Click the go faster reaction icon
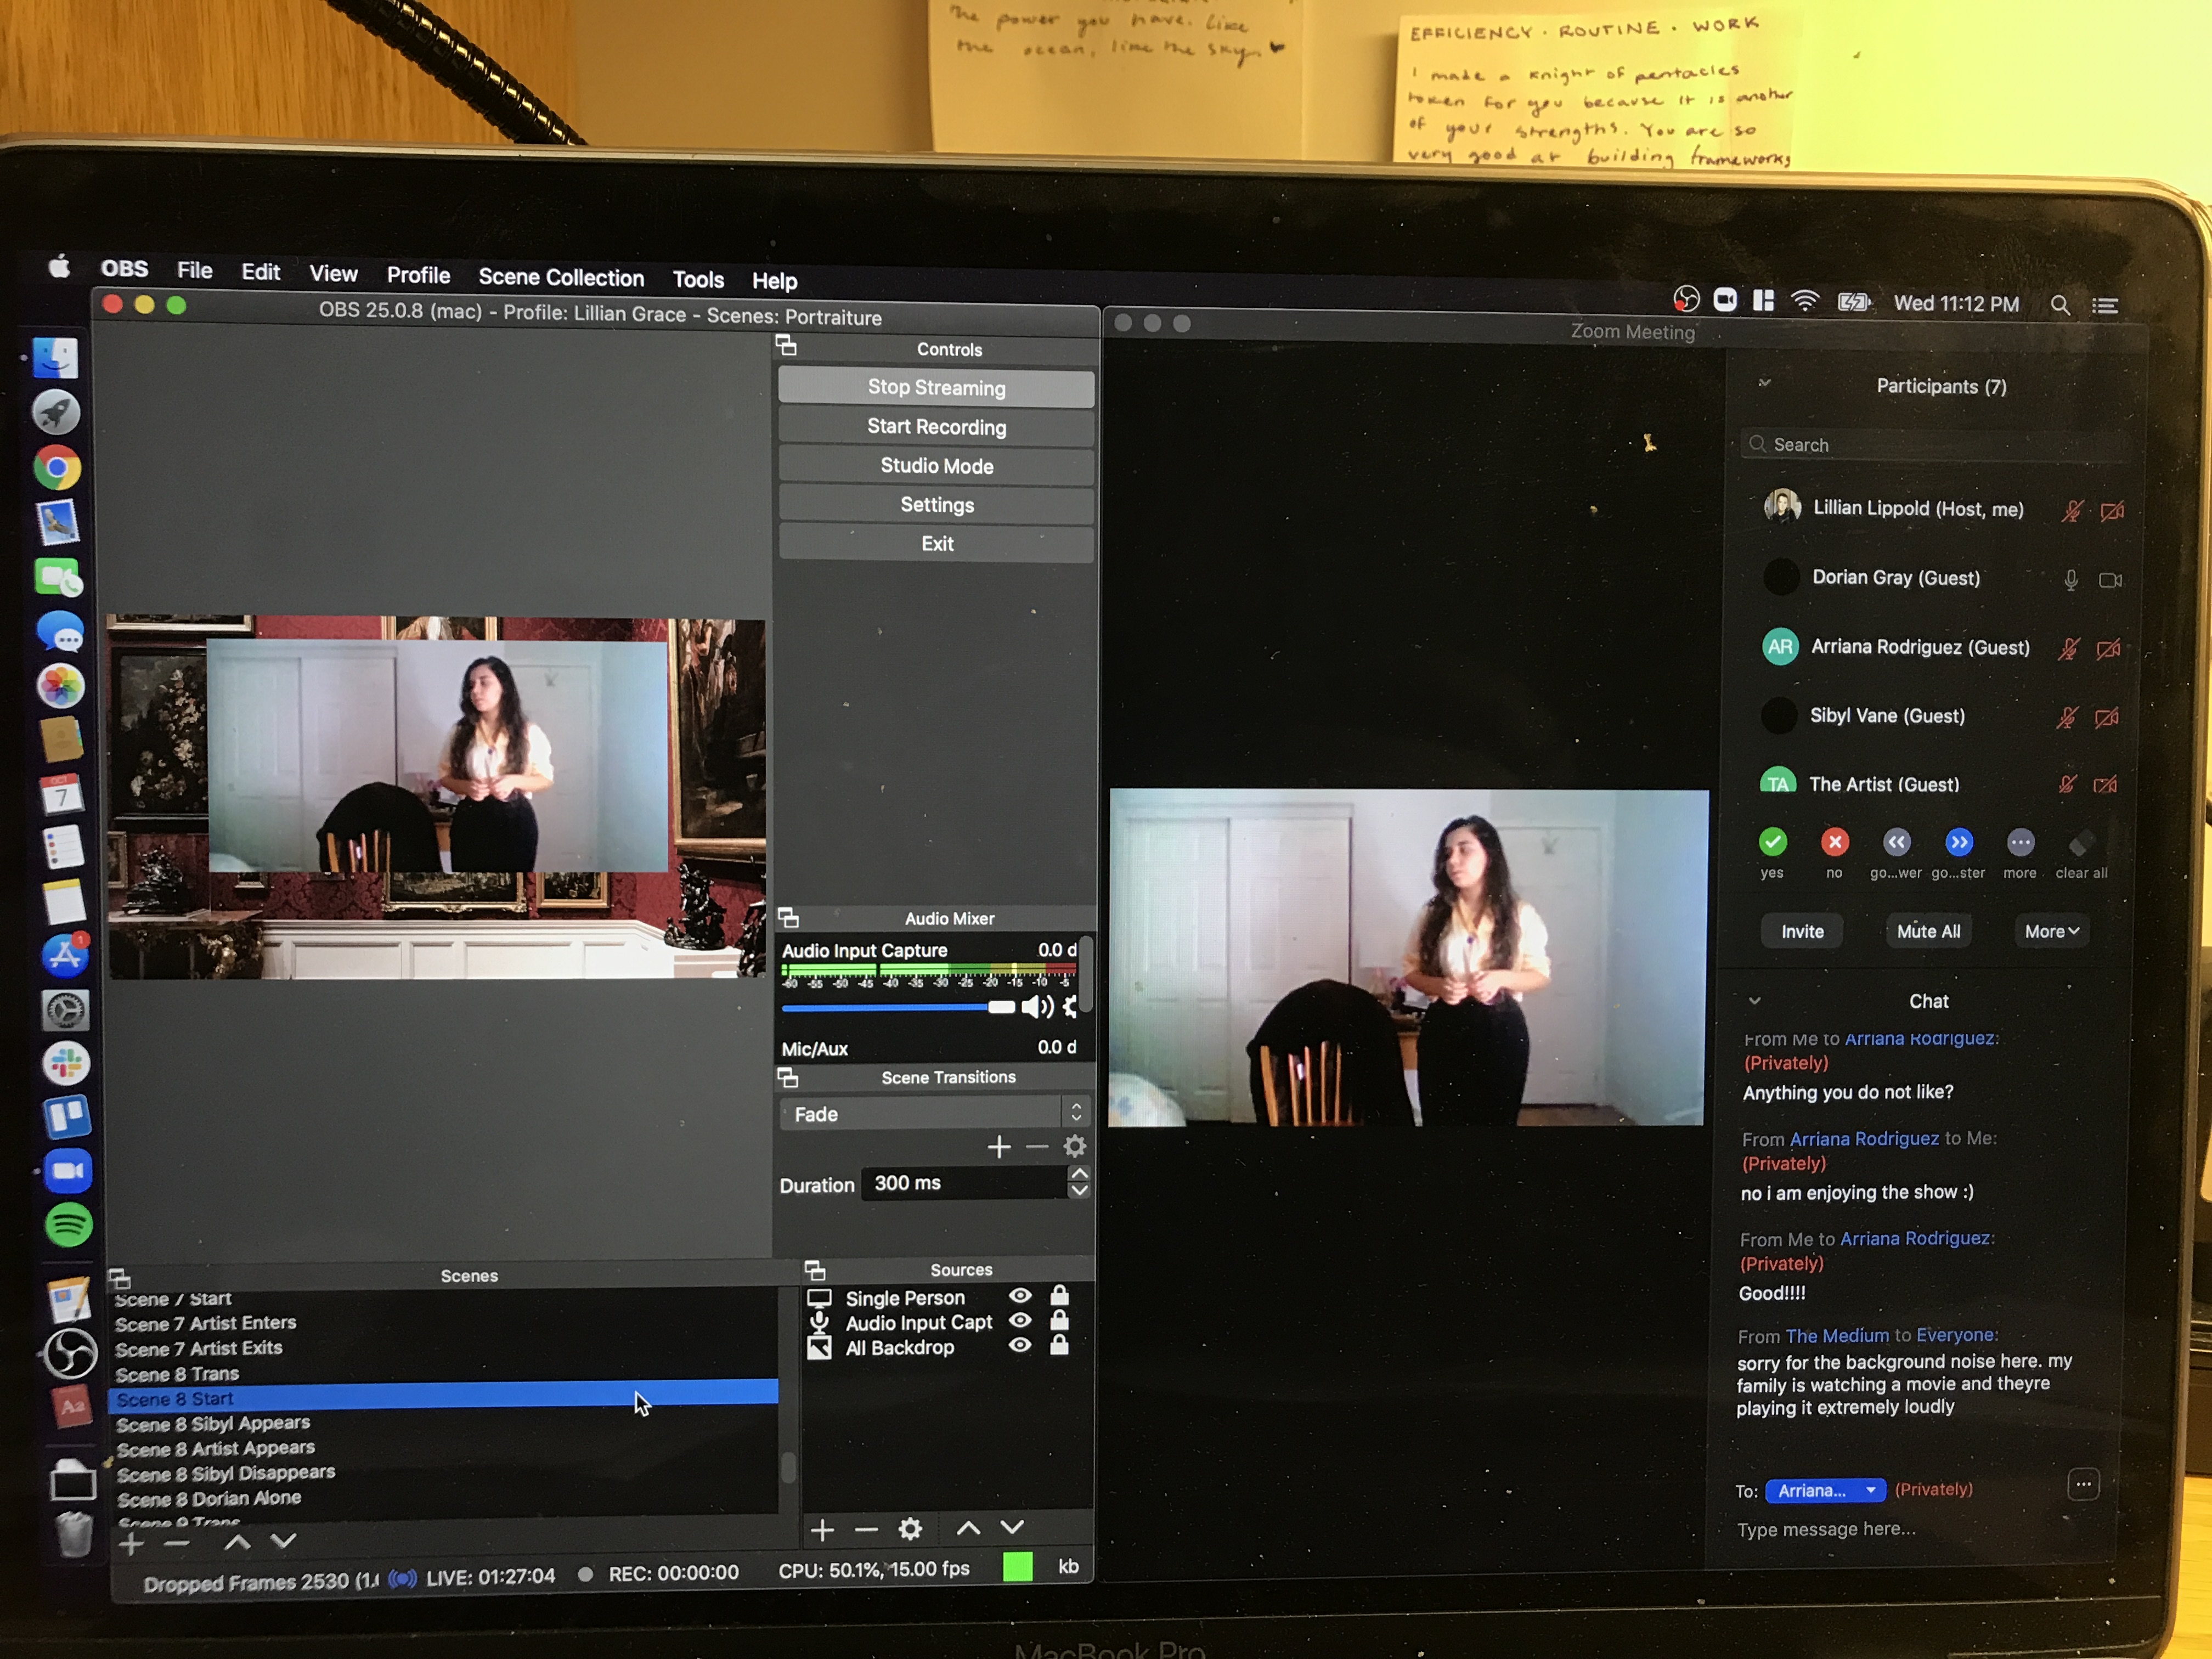 (x=1958, y=842)
